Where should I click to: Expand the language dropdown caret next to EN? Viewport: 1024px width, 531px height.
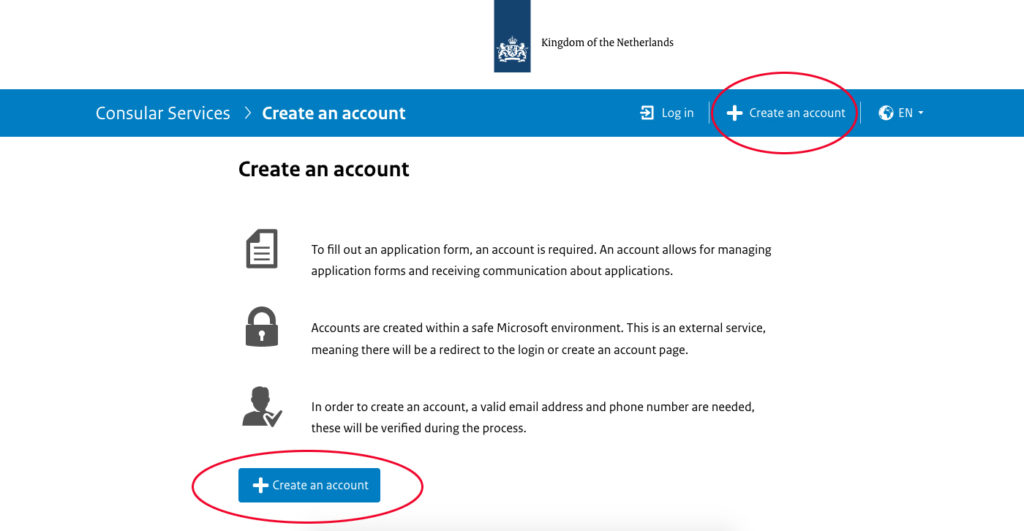(921, 113)
